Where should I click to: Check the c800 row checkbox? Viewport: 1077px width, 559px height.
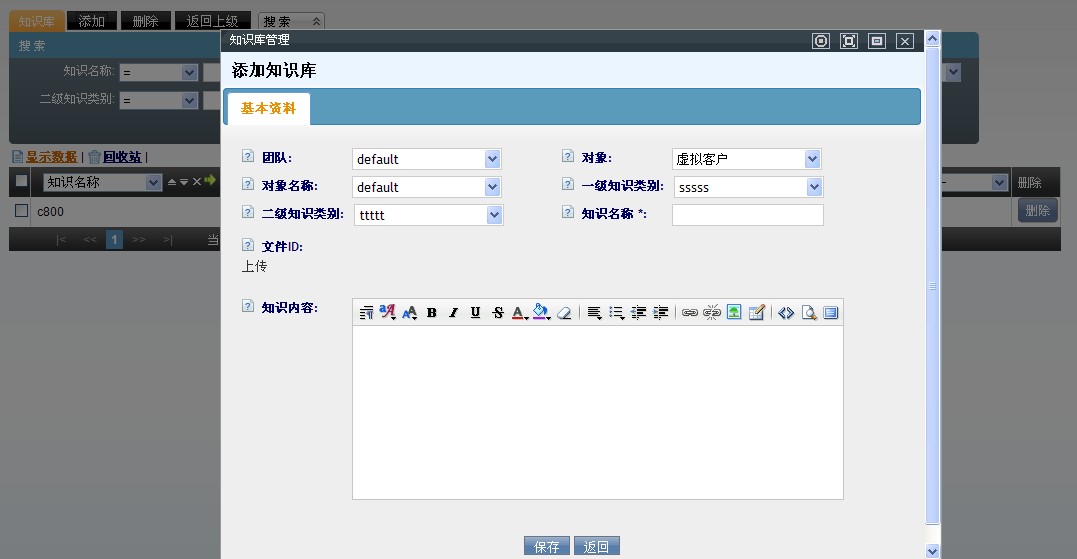[x=21, y=211]
